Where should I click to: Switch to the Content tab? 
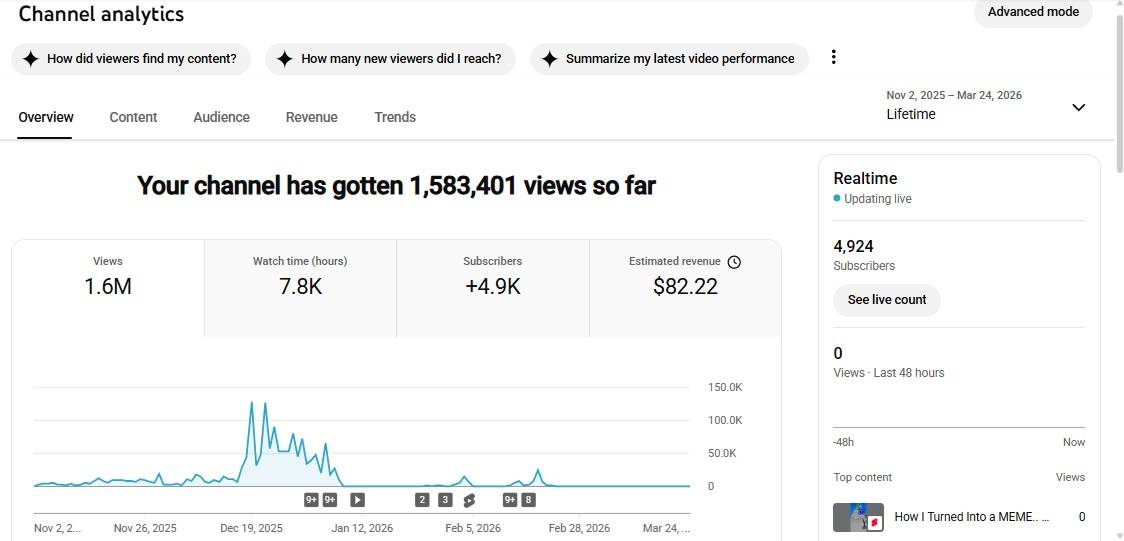[x=133, y=117]
